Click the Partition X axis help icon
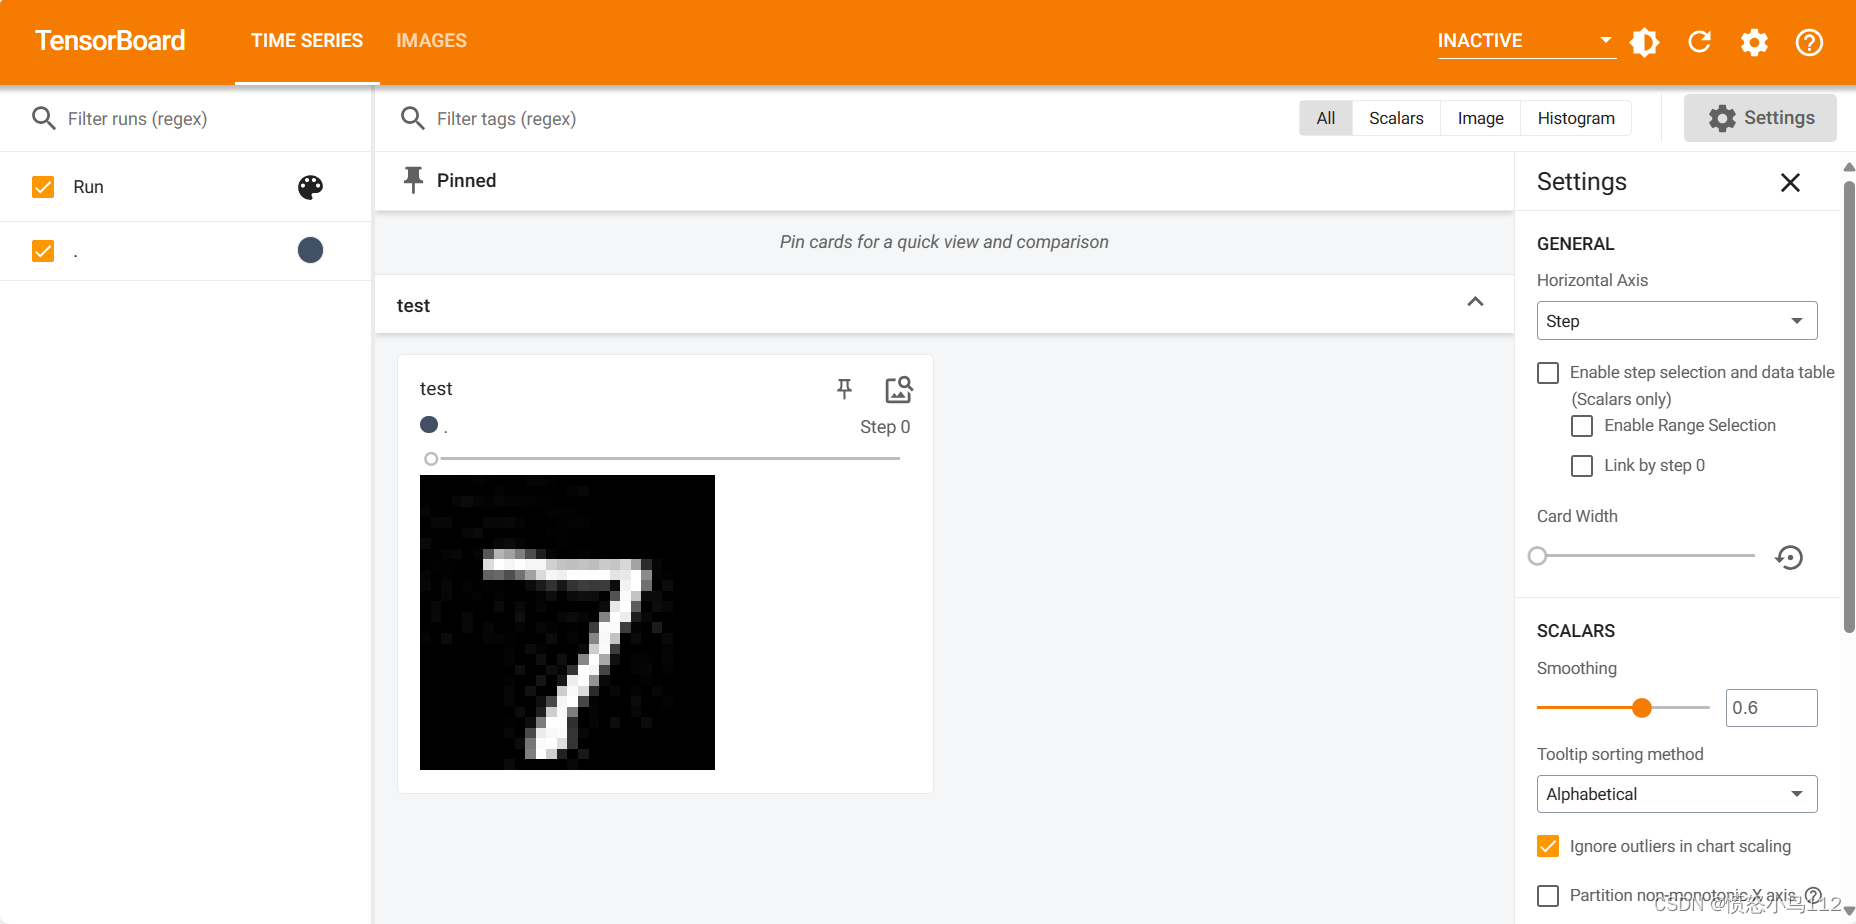 [1813, 895]
